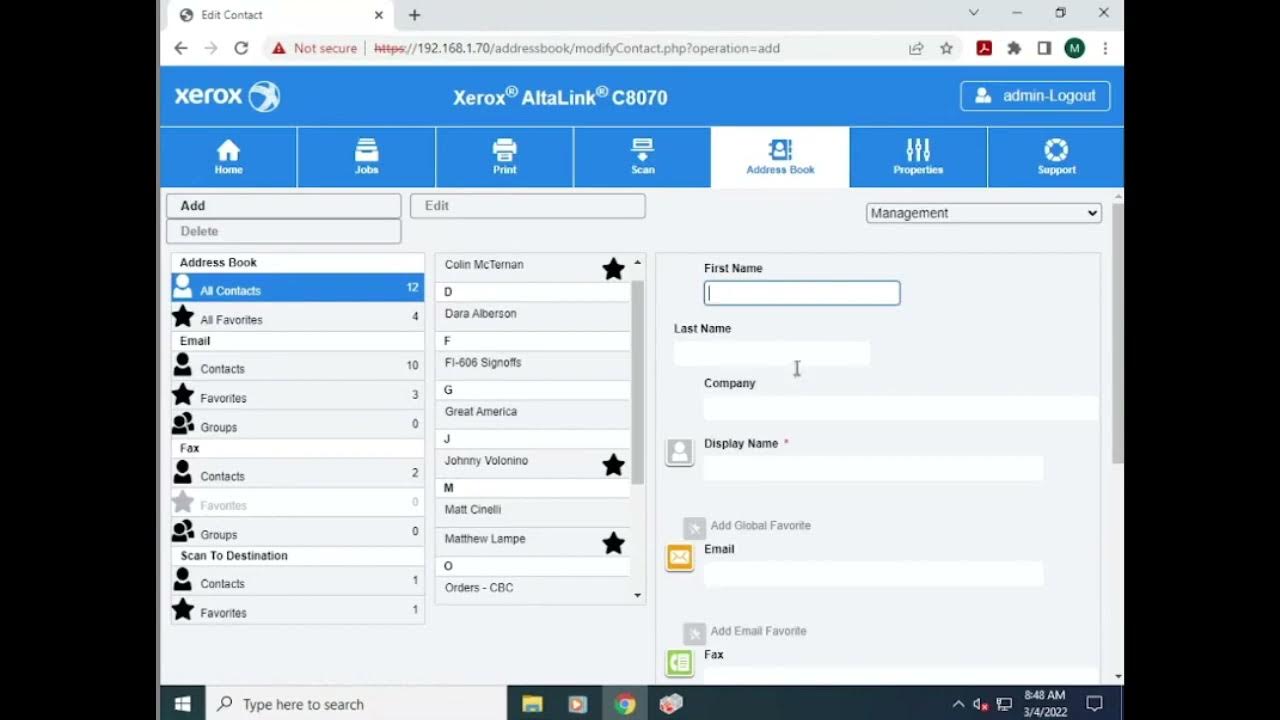Toggle Add Global Favorite star
Viewport: 1280px width, 720px height.
[695, 528]
